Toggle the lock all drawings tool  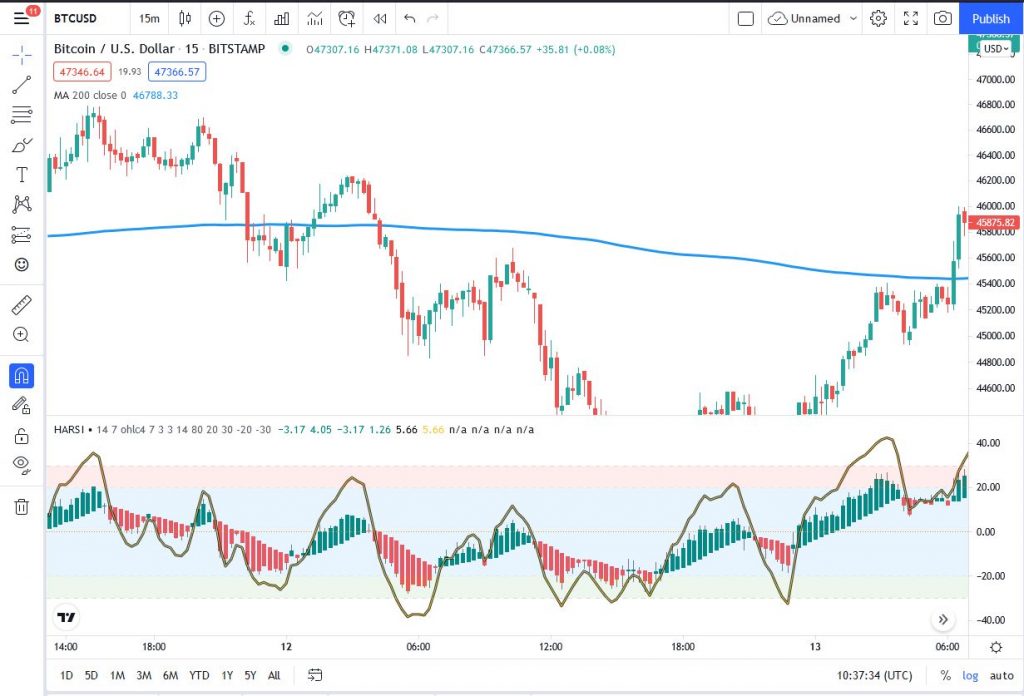(x=21, y=435)
